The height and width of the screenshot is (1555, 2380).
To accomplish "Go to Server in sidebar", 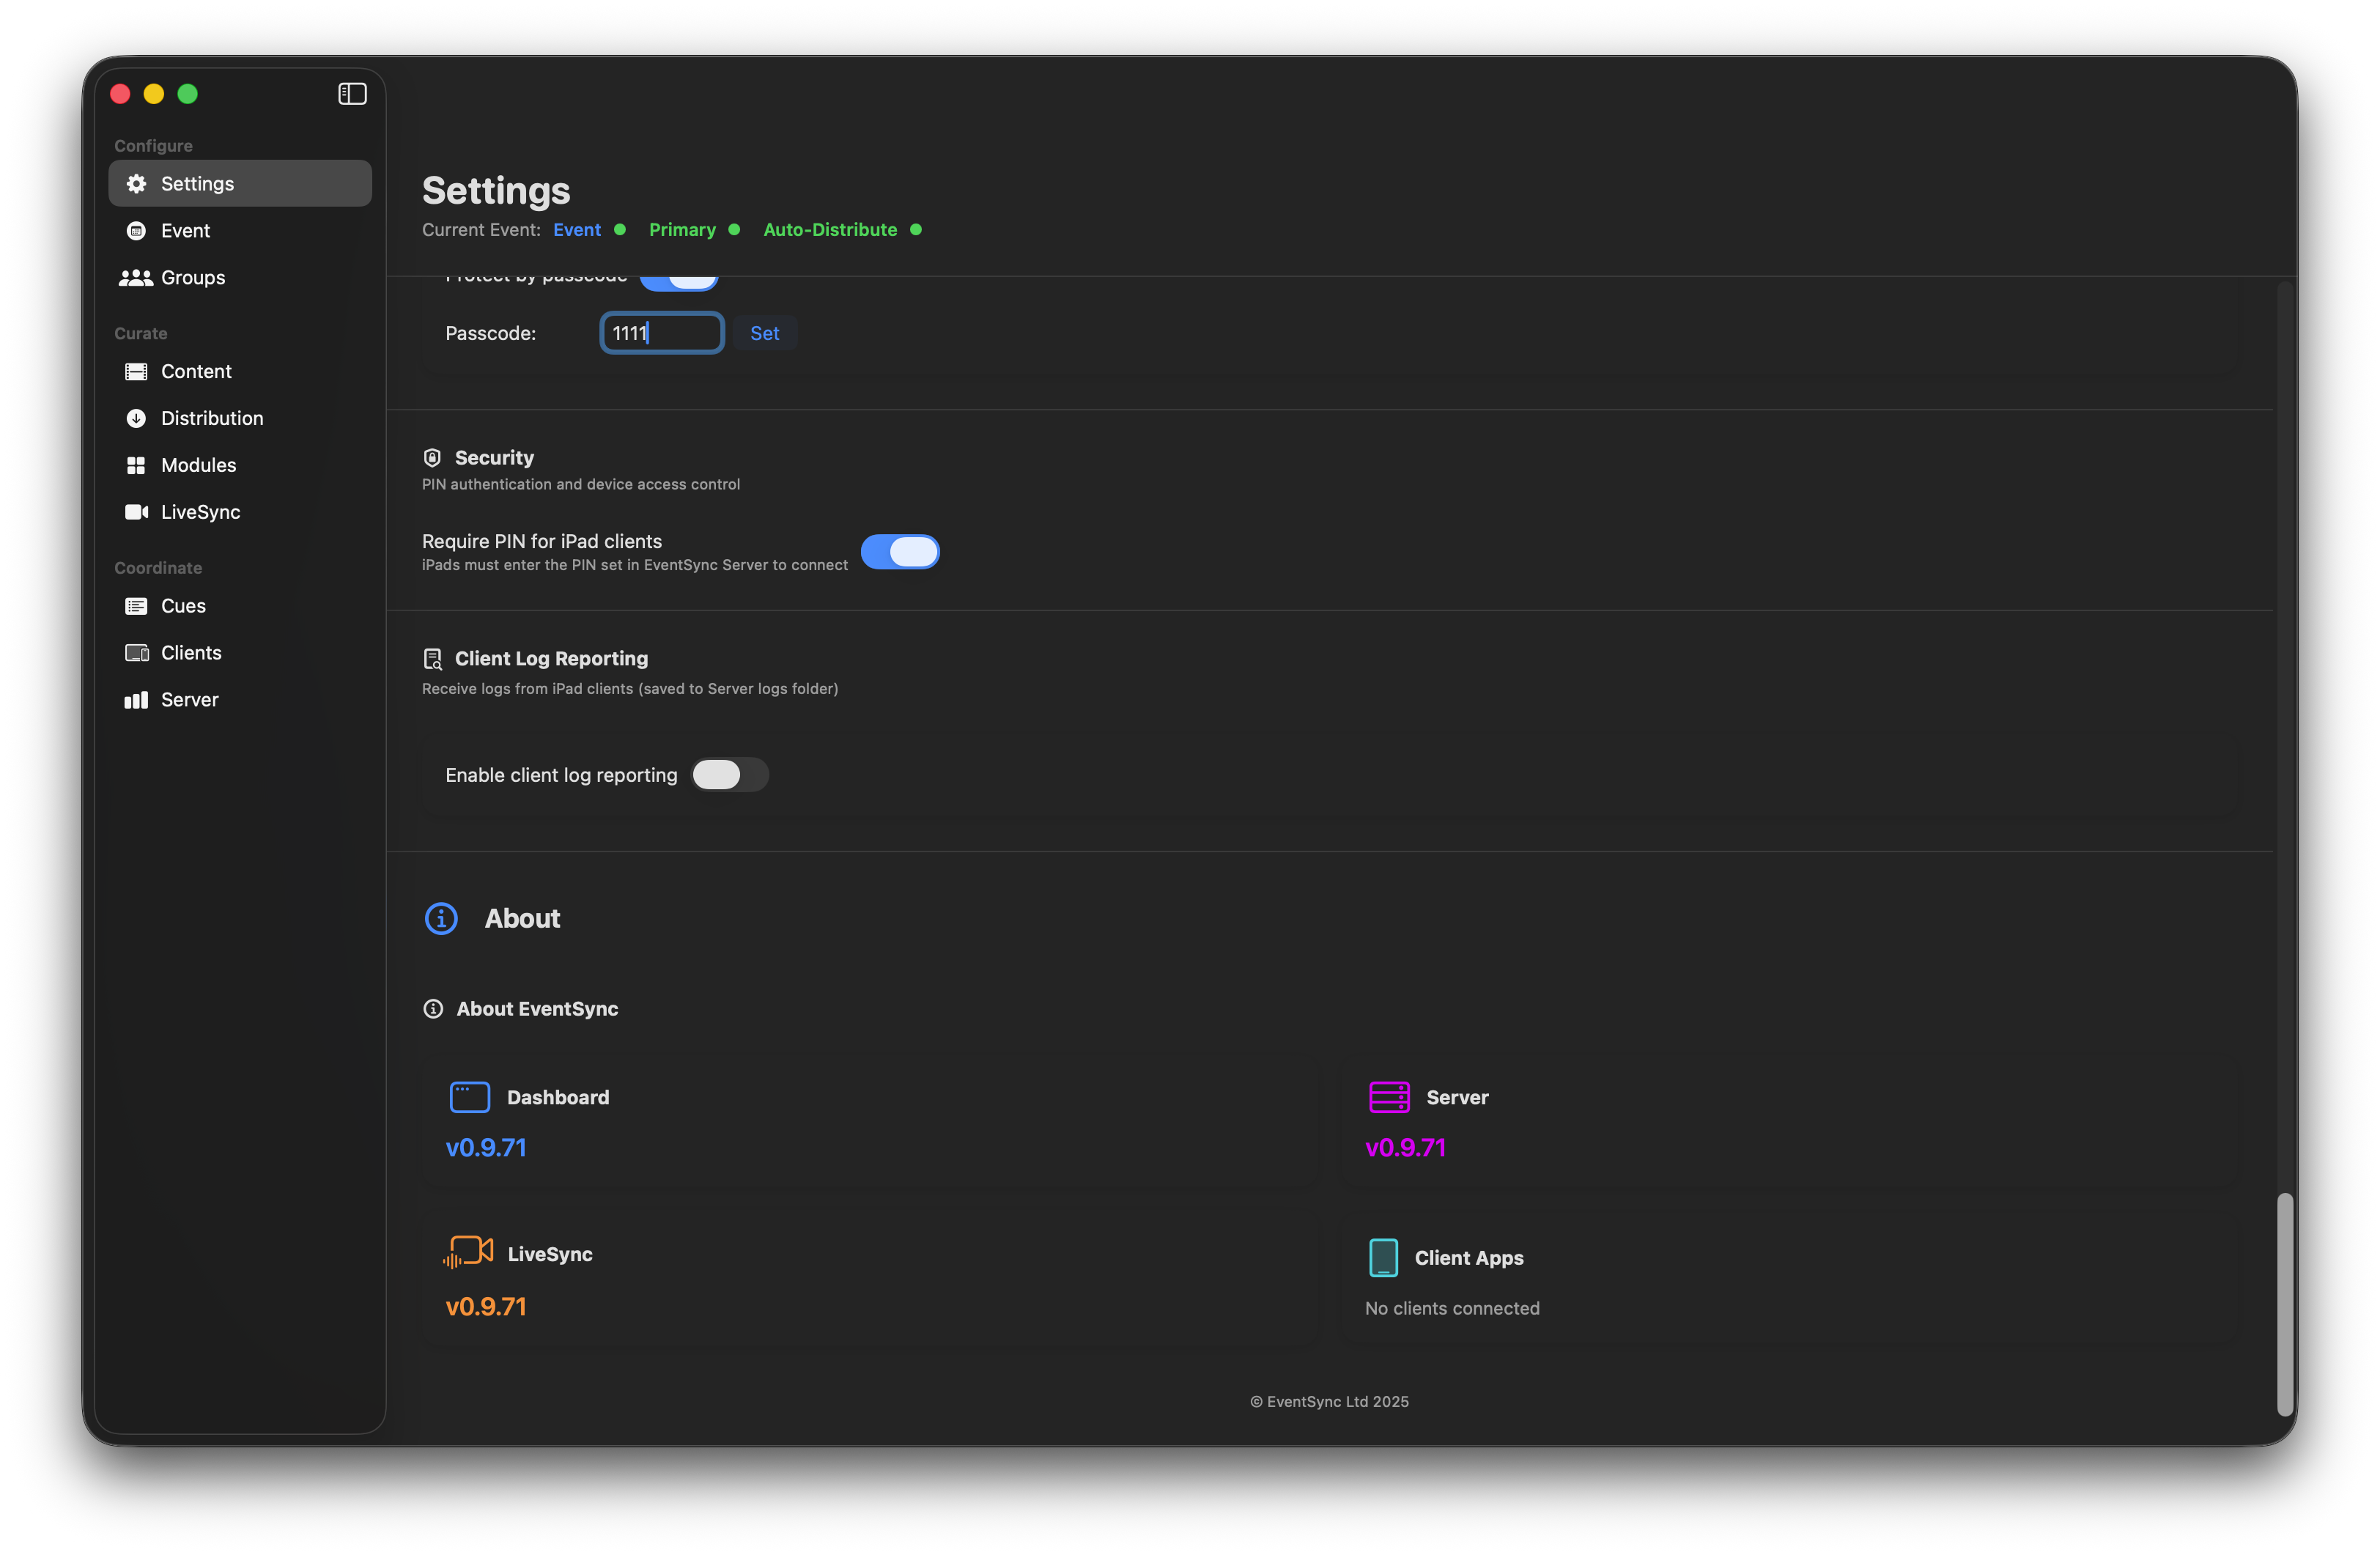I will point(240,700).
